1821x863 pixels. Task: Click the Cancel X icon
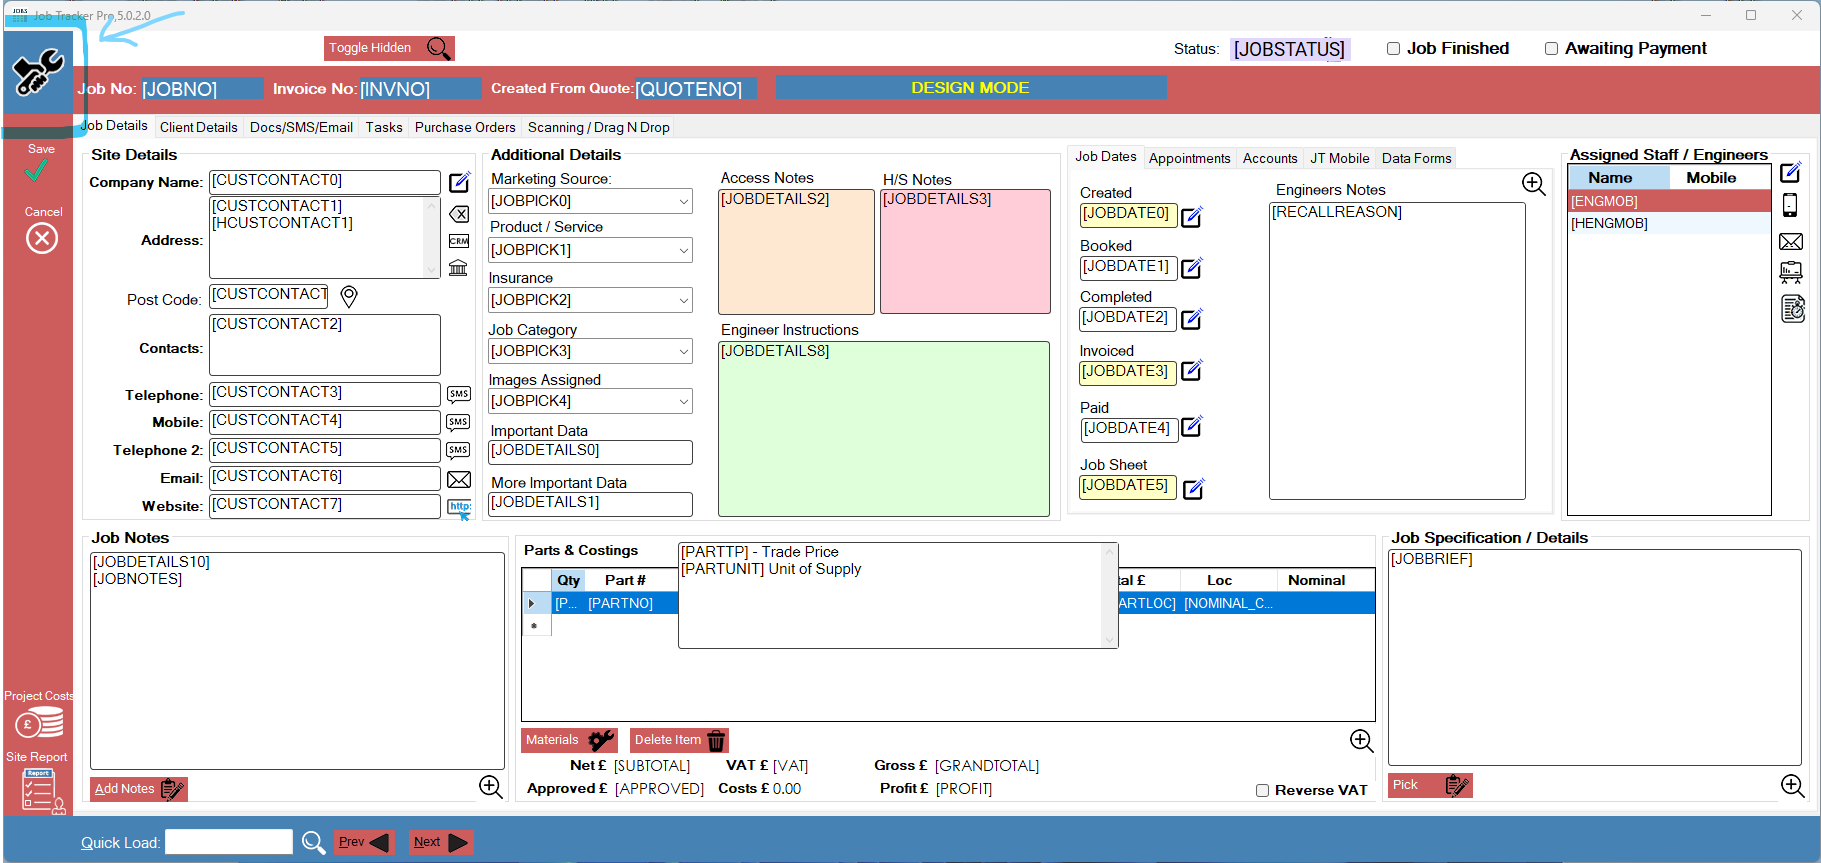(x=42, y=238)
